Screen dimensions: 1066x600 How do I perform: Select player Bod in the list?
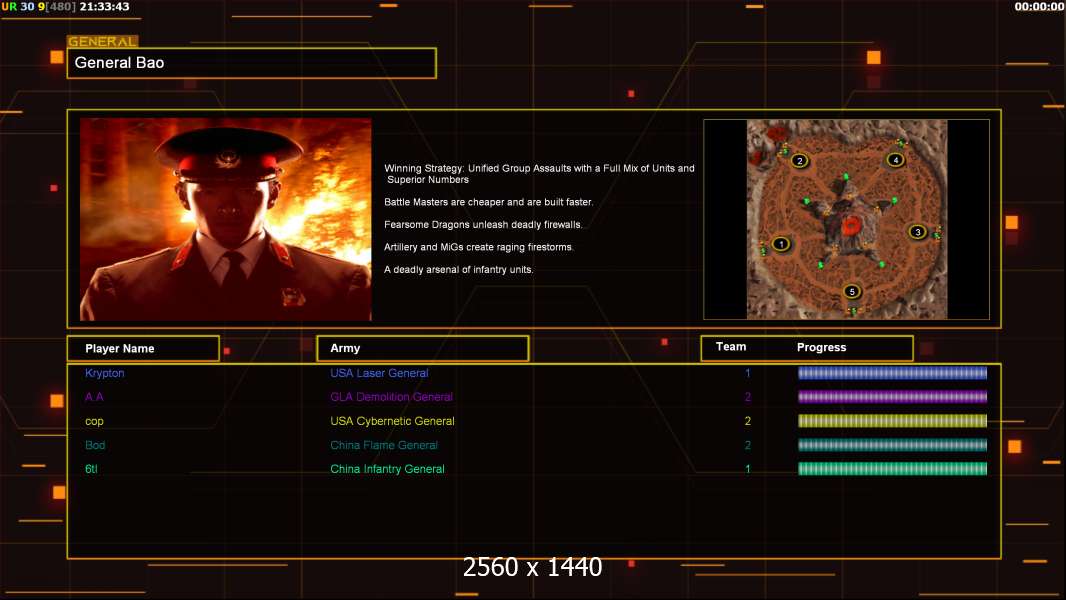pyautogui.click(x=95, y=445)
